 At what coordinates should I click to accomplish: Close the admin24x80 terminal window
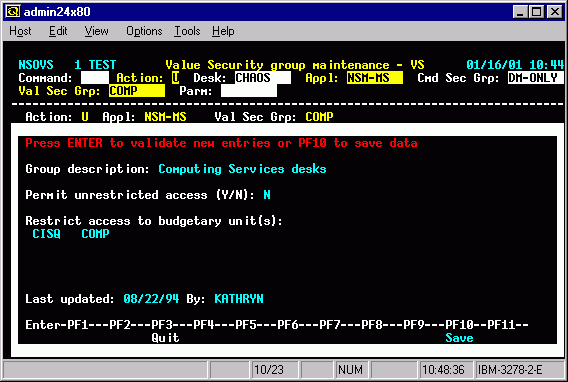point(555,12)
